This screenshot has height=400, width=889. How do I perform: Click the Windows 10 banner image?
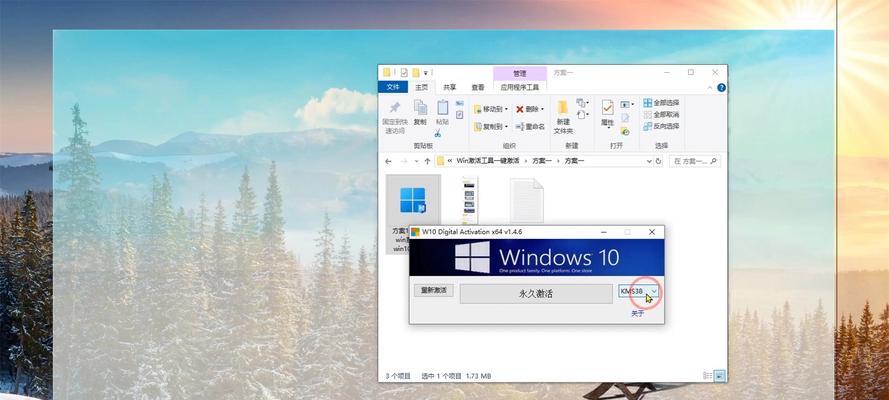point(536,257)
